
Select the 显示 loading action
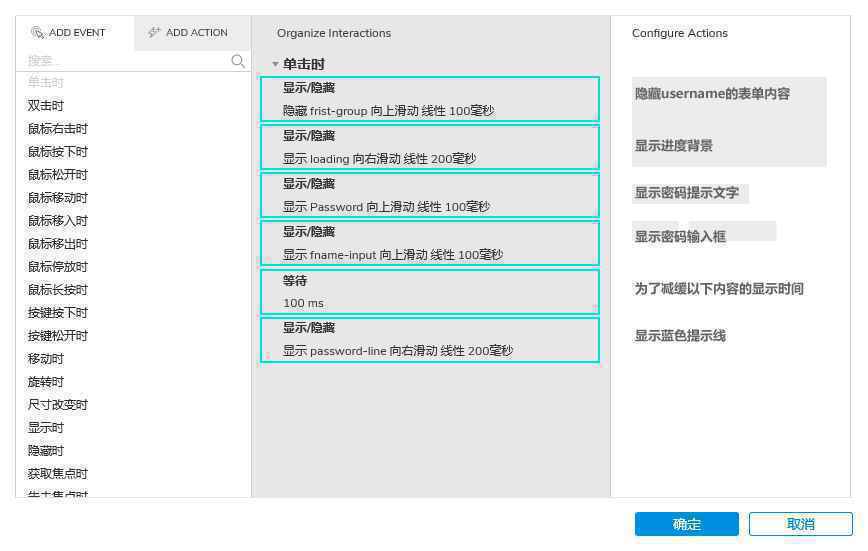pos(430,147)
